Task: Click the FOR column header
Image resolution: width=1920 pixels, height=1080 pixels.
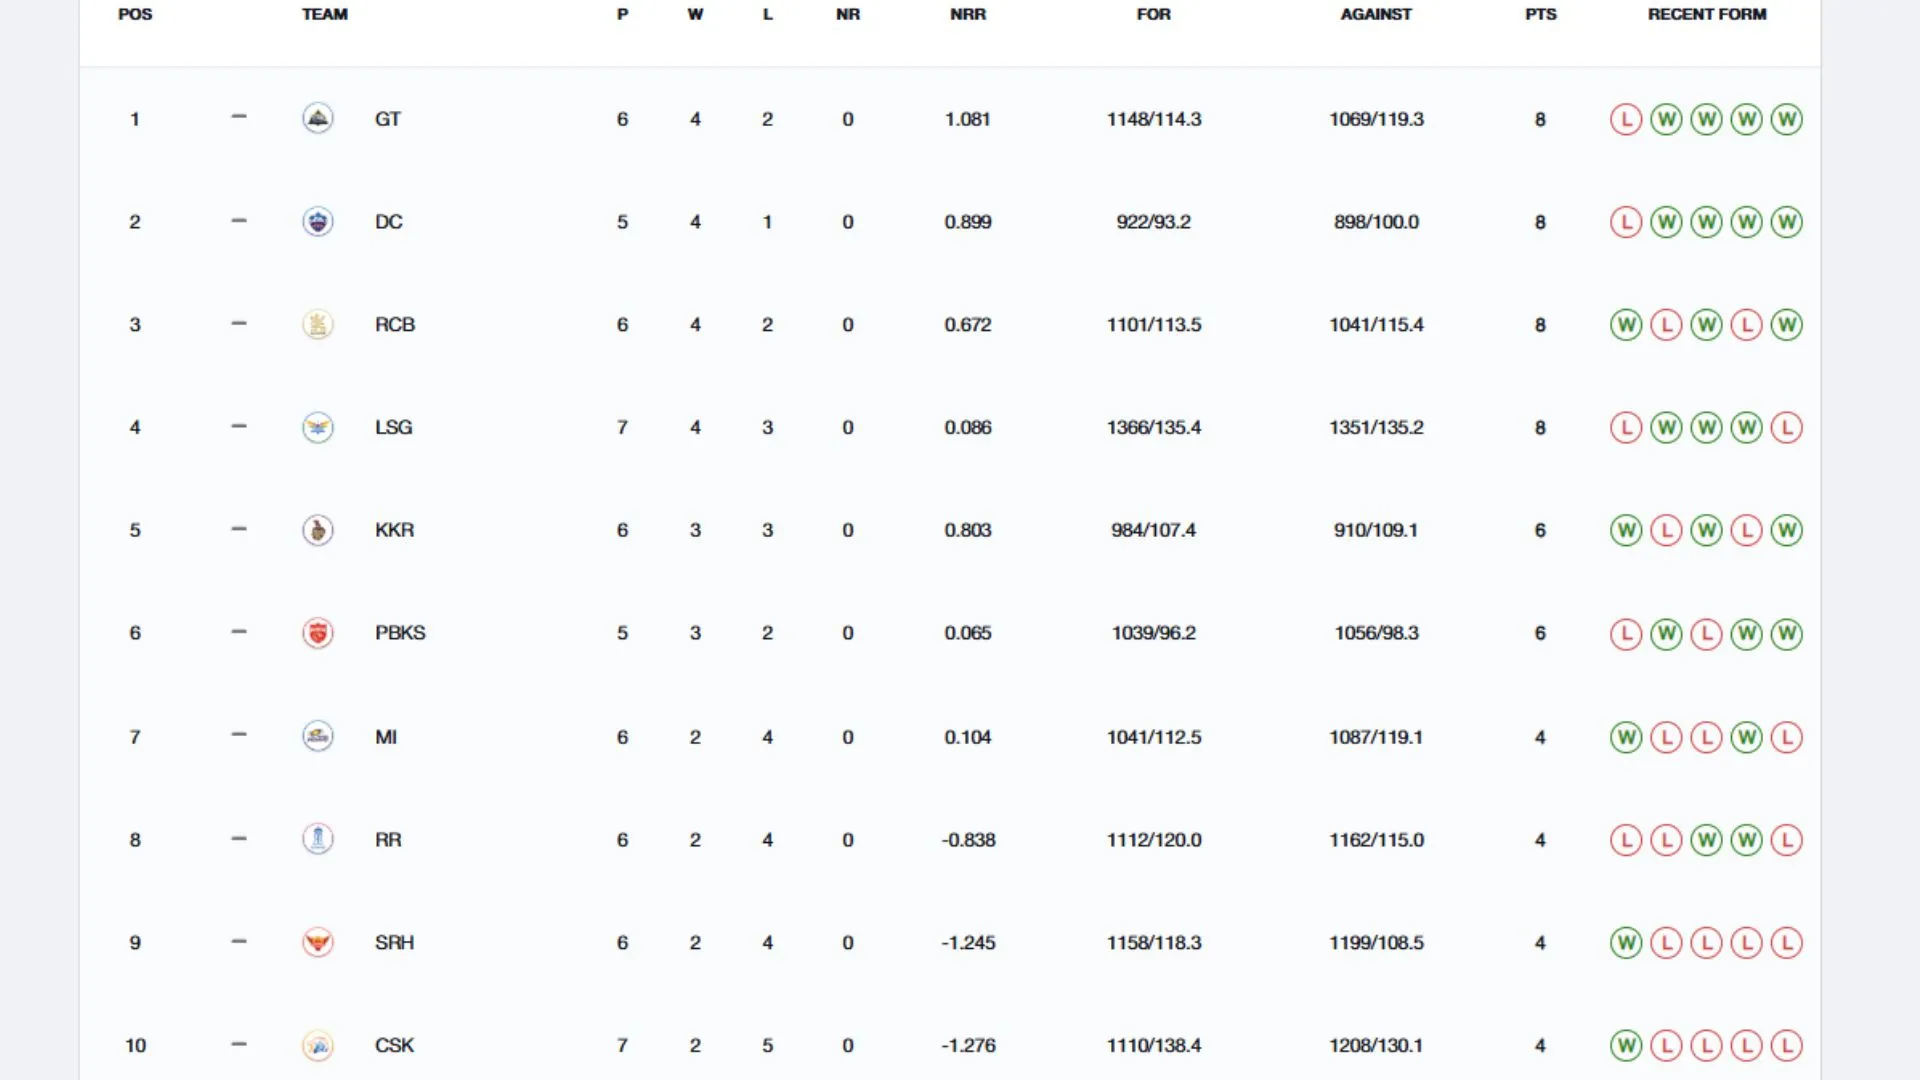Action: (1153, 14)
